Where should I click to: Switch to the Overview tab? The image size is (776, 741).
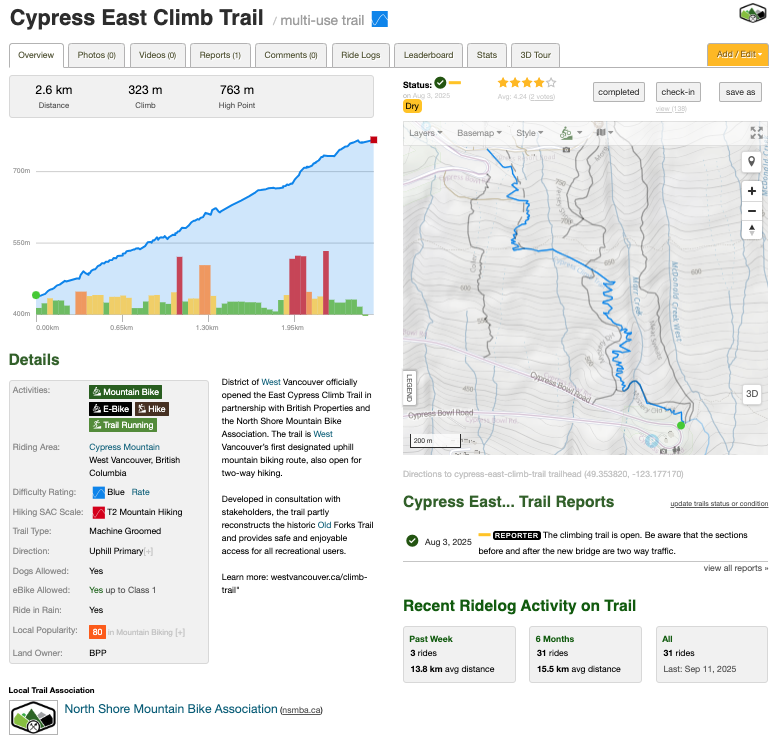[36, 55]
